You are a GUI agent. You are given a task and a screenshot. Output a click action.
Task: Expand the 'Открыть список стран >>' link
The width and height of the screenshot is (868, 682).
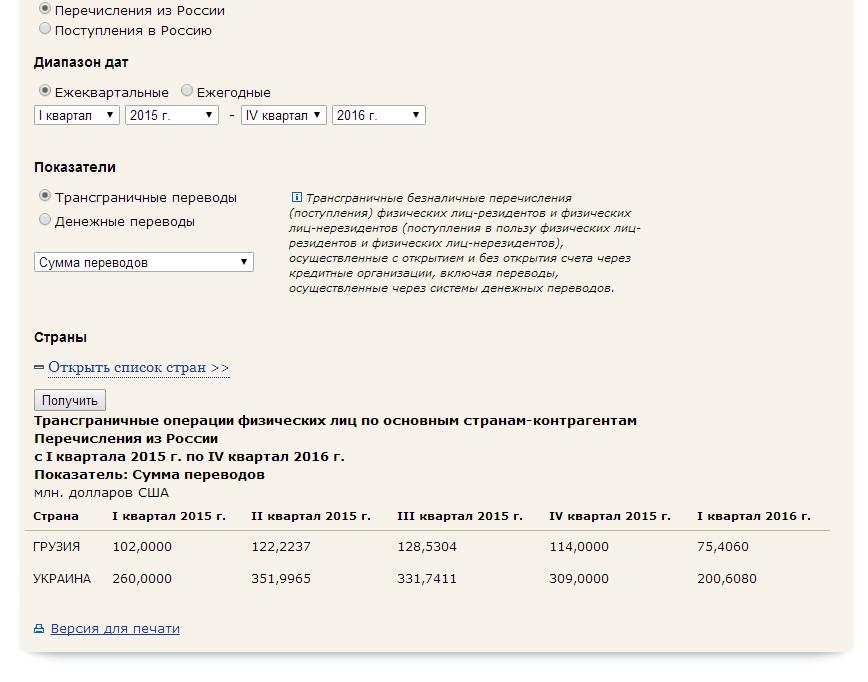[138, 368]
